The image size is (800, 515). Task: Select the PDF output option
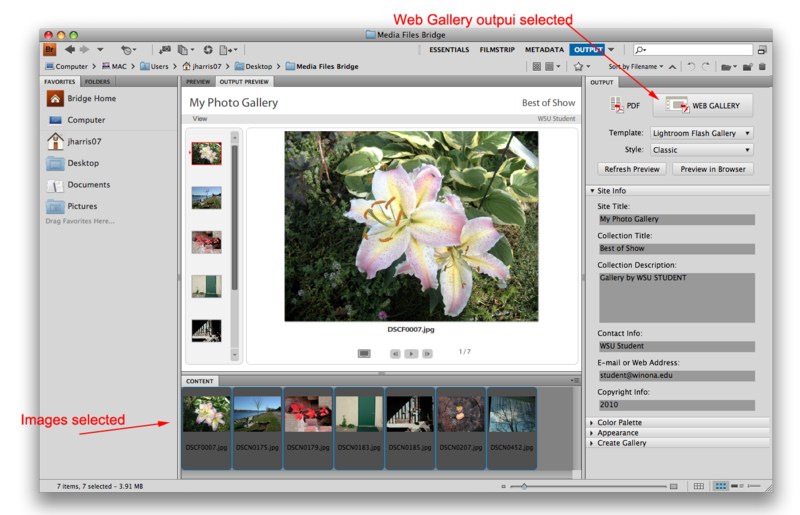click(625, 104)
